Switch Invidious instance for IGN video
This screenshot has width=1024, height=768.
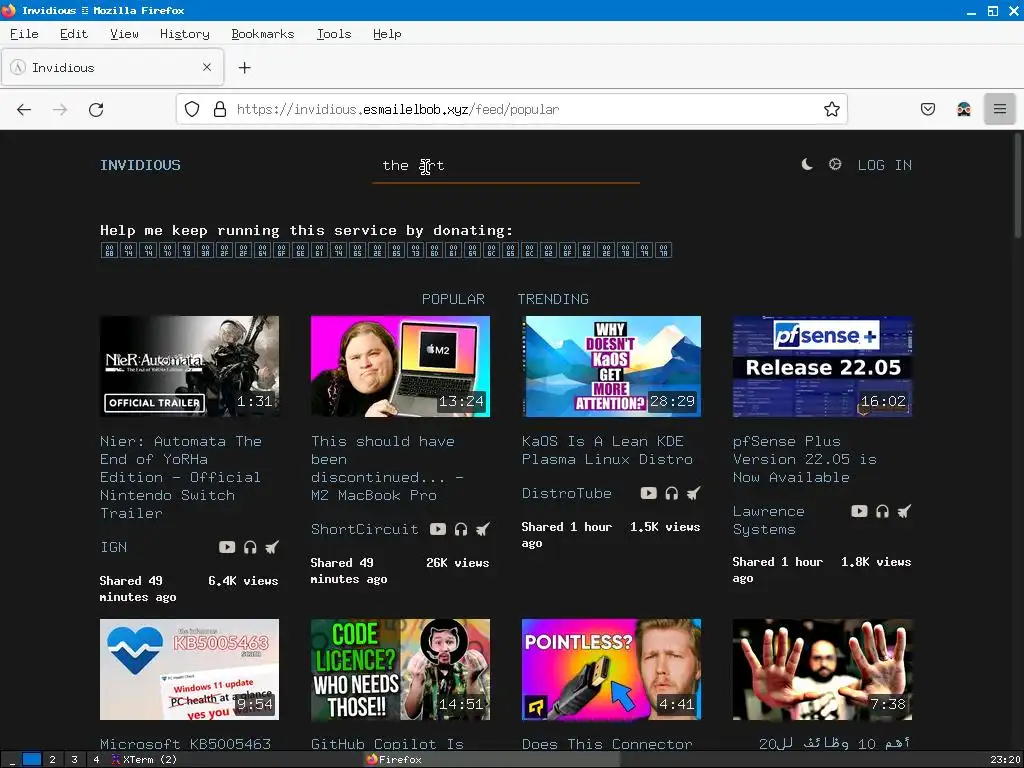pos(272,547)
